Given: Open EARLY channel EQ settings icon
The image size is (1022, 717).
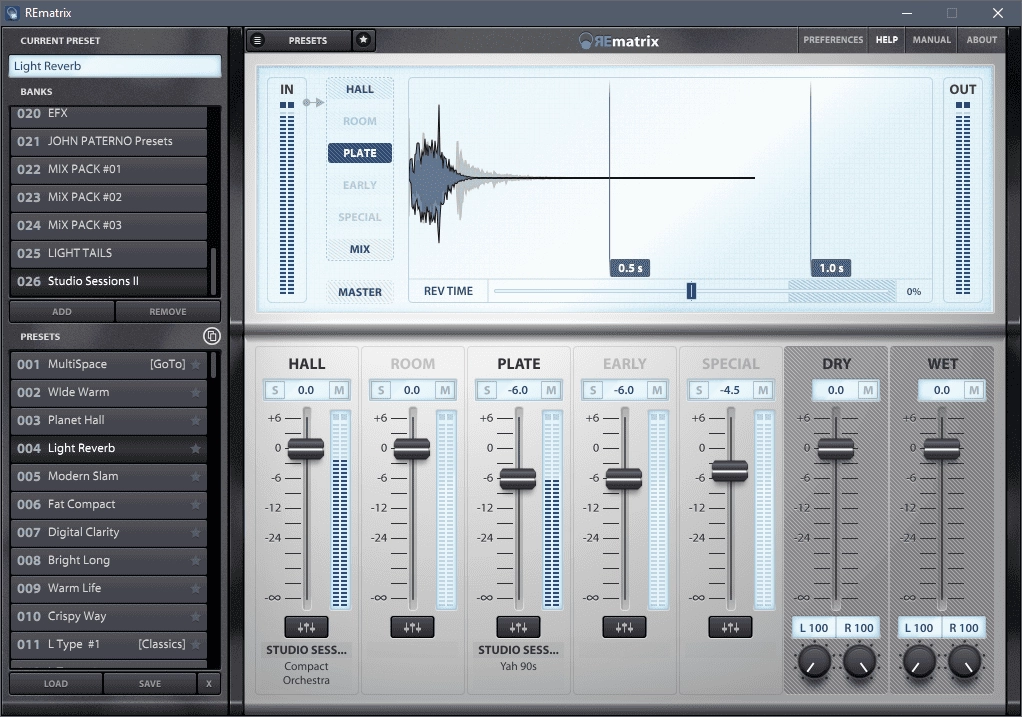Looking at the screenshot, I should (624, 628).
